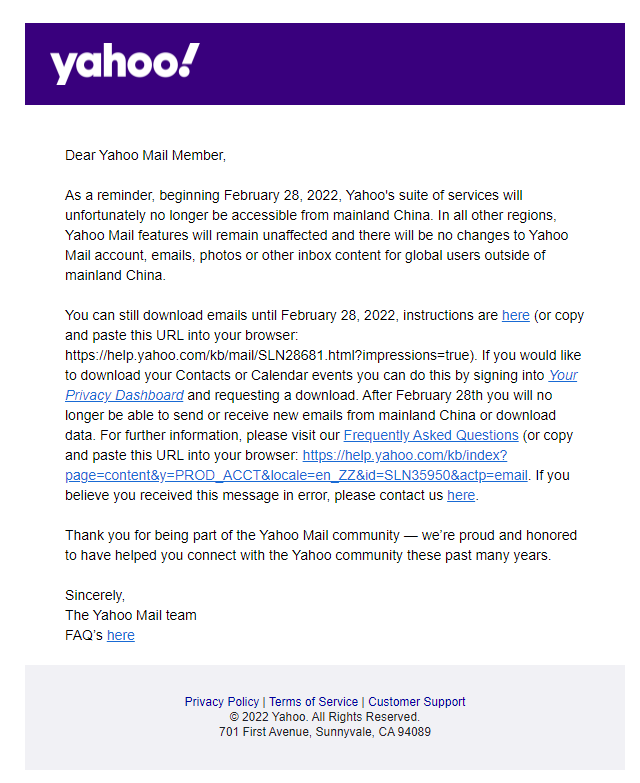Click 'here' to contact about message error
Image resolution: width=640 pixels, height=783 pixels.
tap(461, 495)
